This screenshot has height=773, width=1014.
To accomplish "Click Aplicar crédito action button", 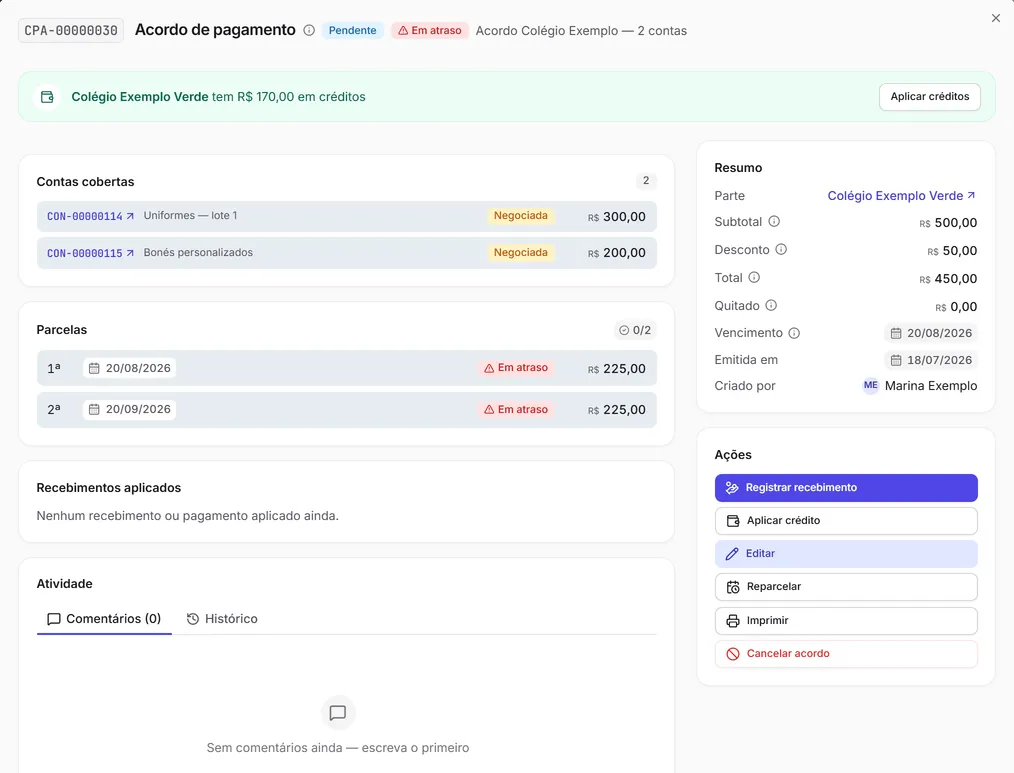I will point(846,521).
